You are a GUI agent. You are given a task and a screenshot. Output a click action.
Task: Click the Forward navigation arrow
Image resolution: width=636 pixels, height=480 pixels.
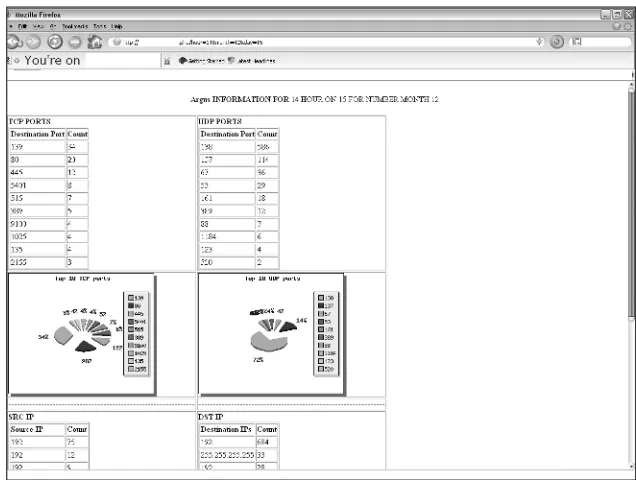pos(33,42)
